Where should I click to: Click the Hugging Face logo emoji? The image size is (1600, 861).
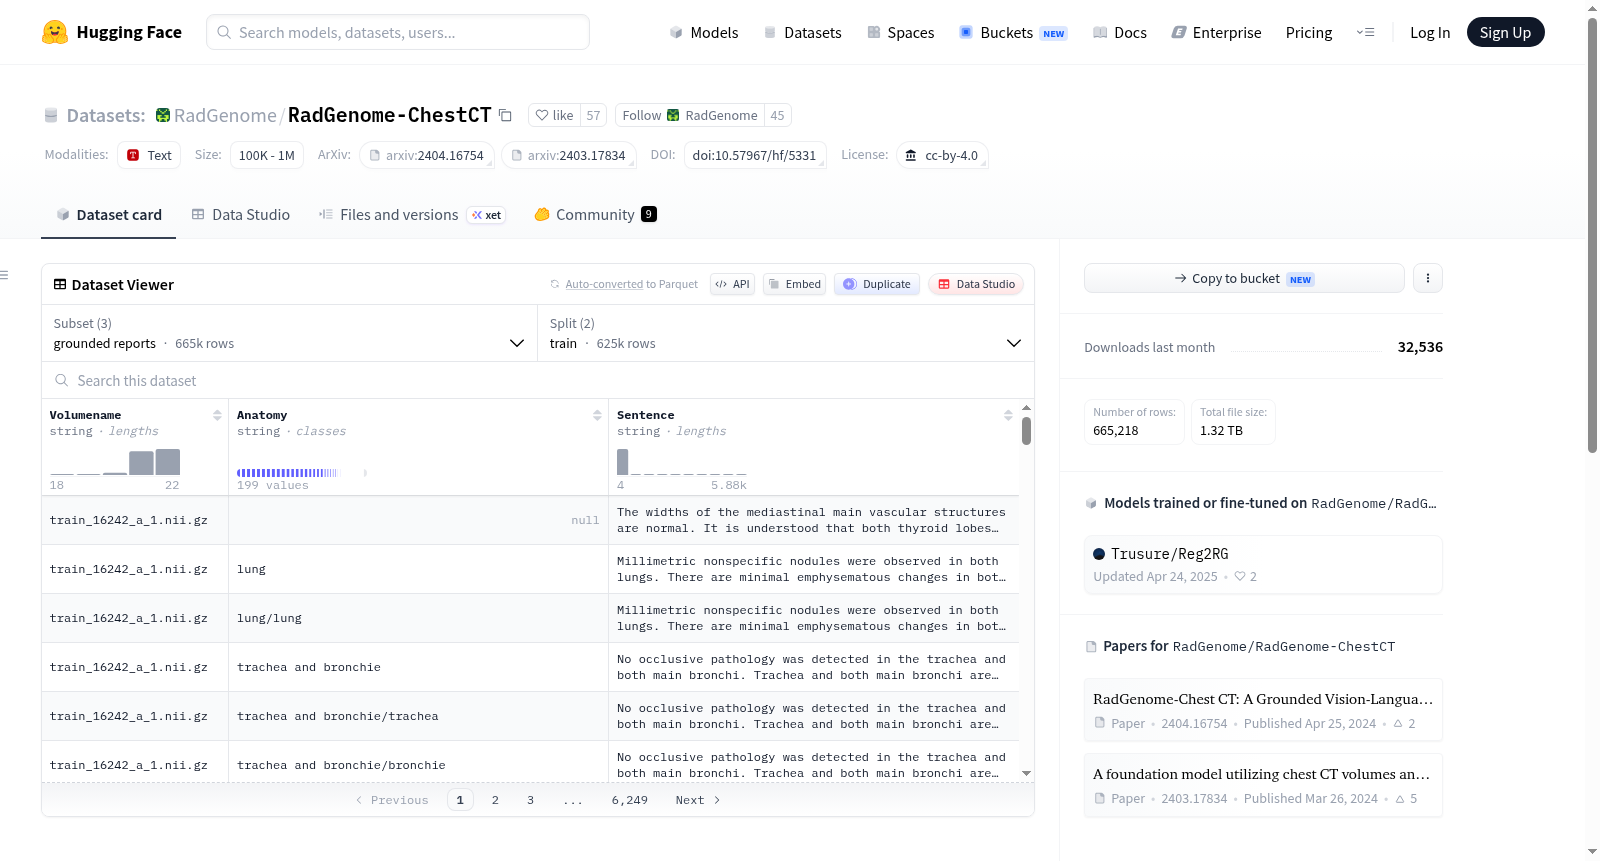(x=55, y=32)
